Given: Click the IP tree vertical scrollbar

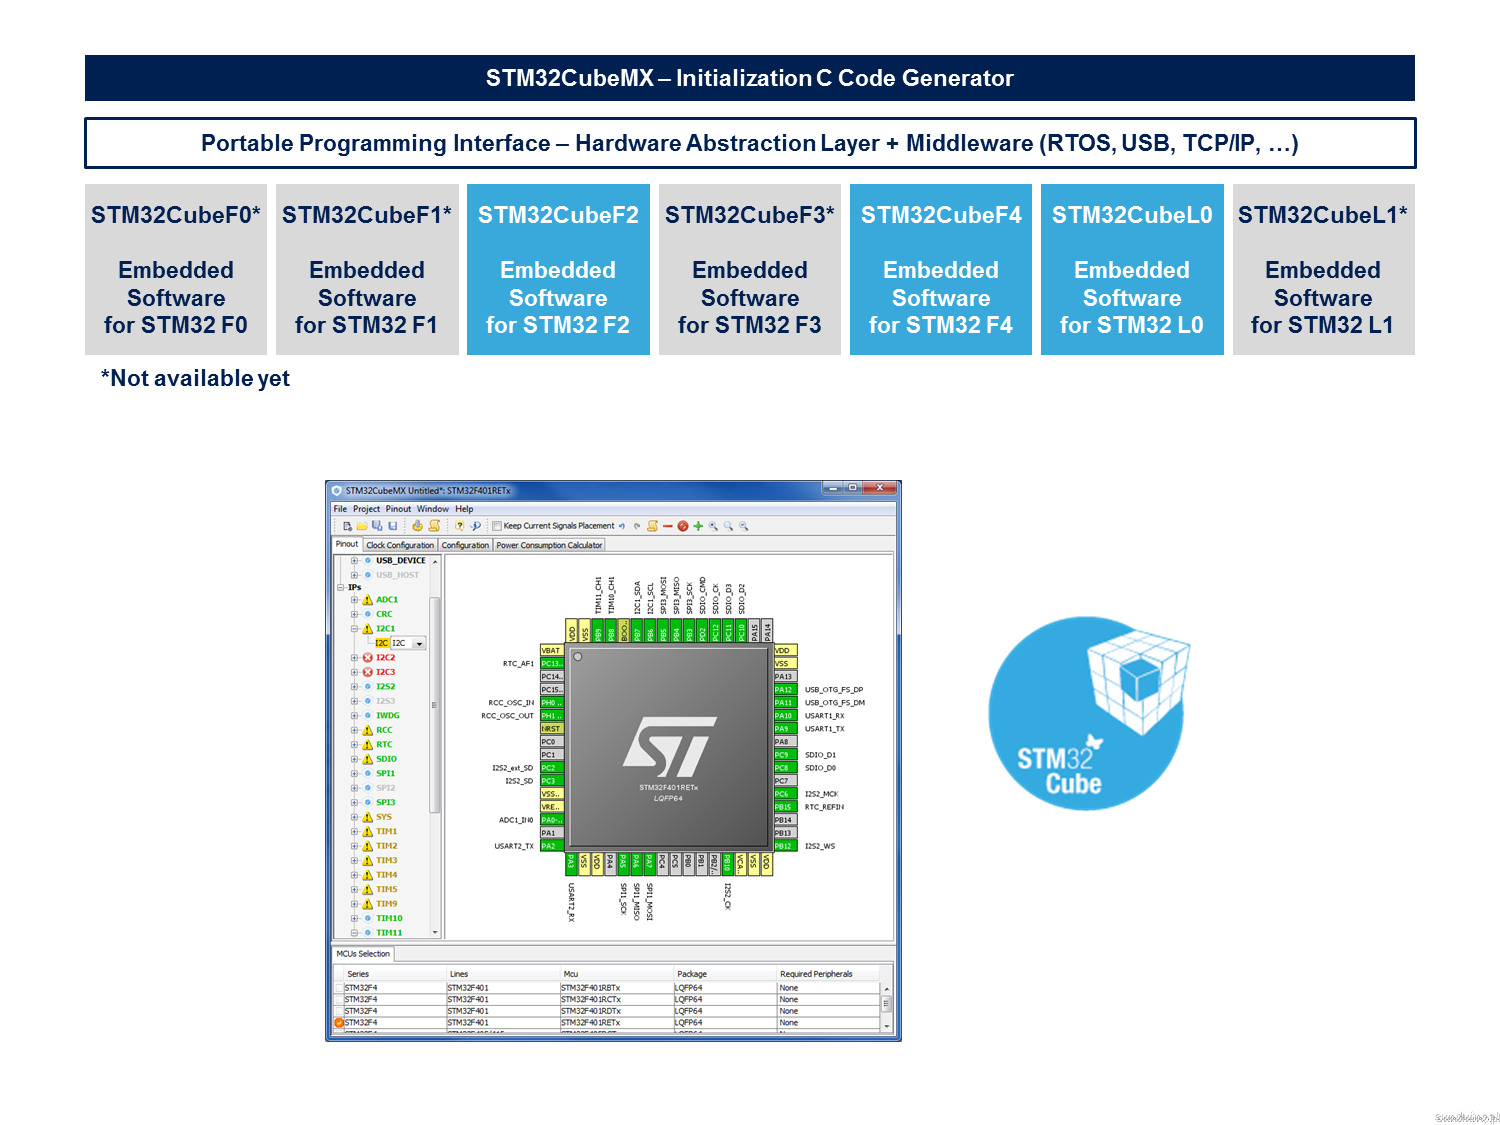Looking at the screenshot, I should (435, 706).
